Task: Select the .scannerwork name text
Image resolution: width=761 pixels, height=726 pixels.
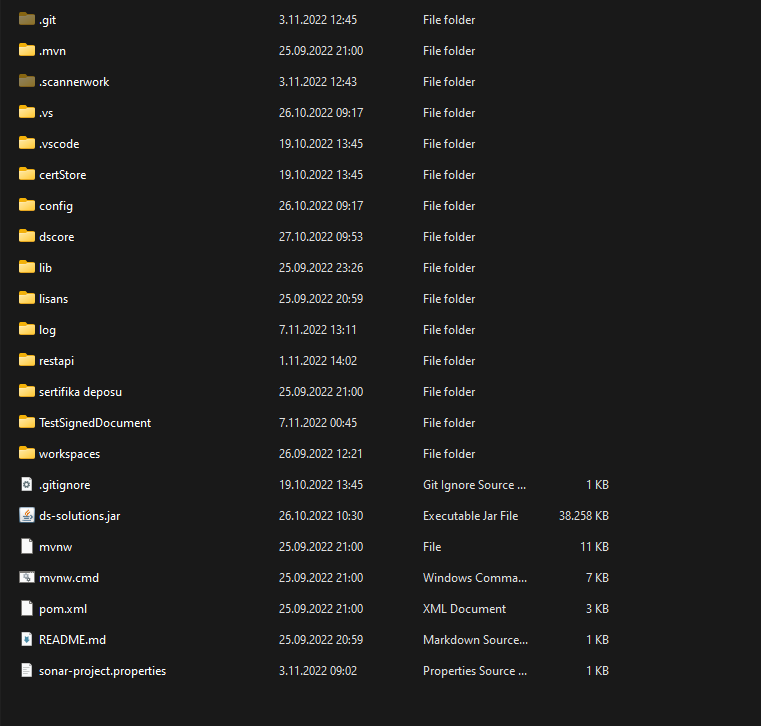Action: pos(74,82)
